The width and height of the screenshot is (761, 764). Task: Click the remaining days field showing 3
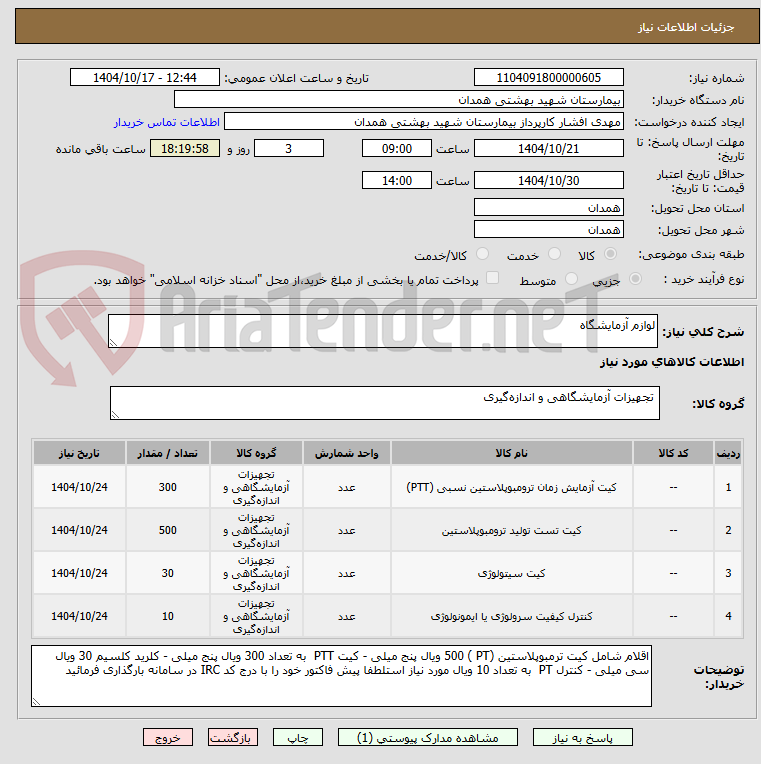(x=289, y=149)
